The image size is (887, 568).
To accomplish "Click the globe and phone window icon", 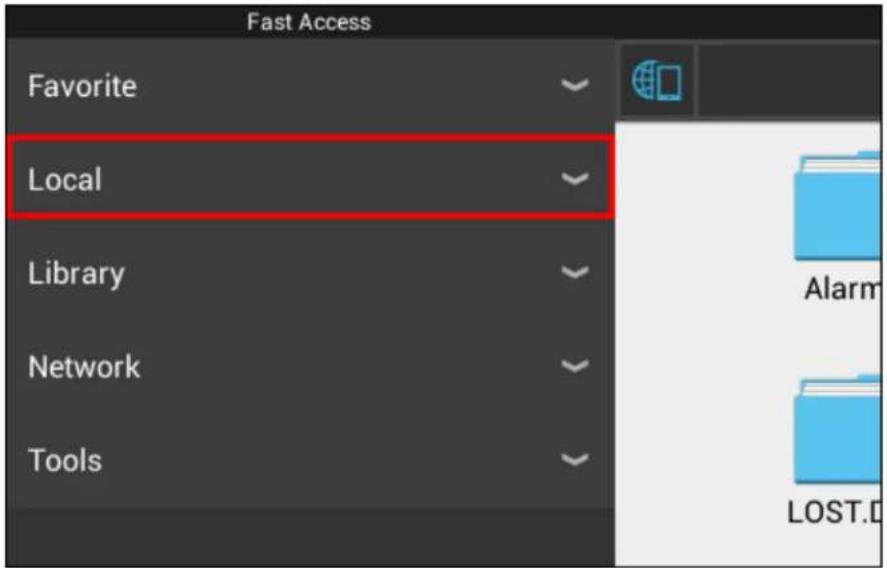I will 657,81.
